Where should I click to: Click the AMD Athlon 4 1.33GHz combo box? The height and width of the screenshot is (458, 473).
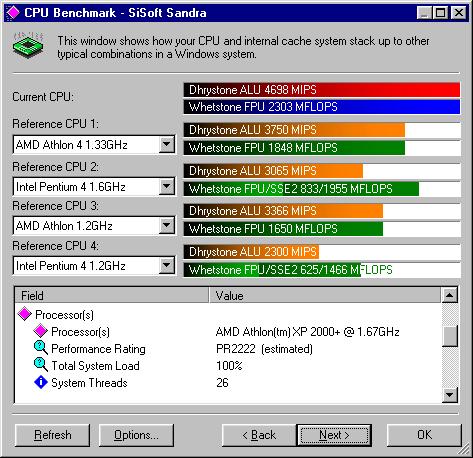(x=94, y=145)
